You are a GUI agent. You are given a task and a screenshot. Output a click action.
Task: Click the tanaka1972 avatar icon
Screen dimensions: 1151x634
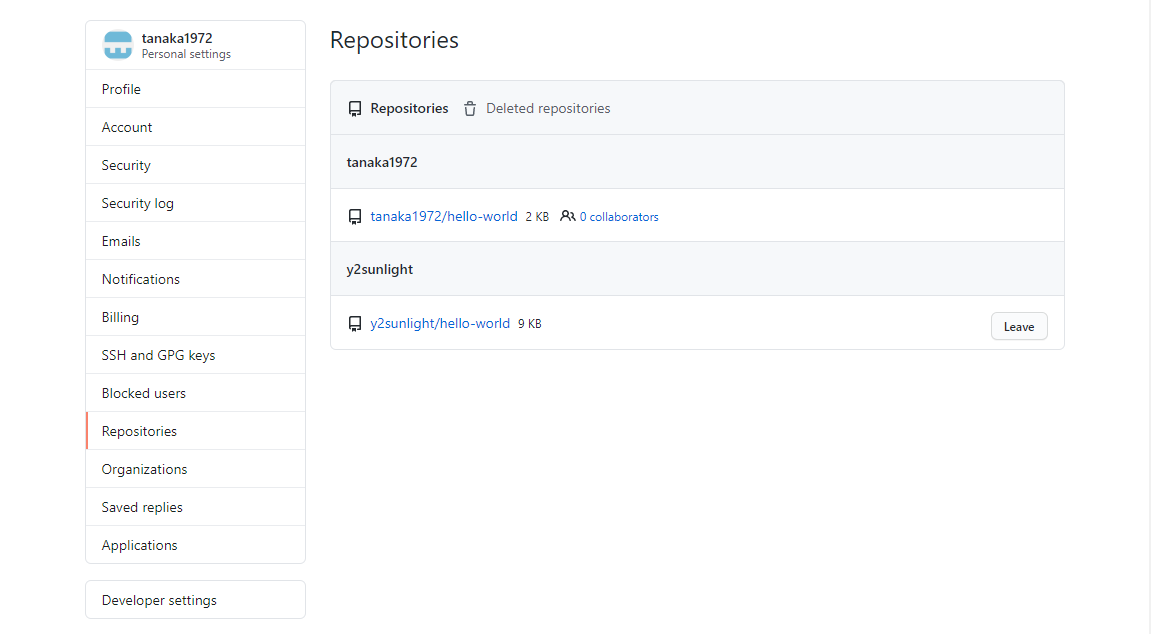(118, 45)
